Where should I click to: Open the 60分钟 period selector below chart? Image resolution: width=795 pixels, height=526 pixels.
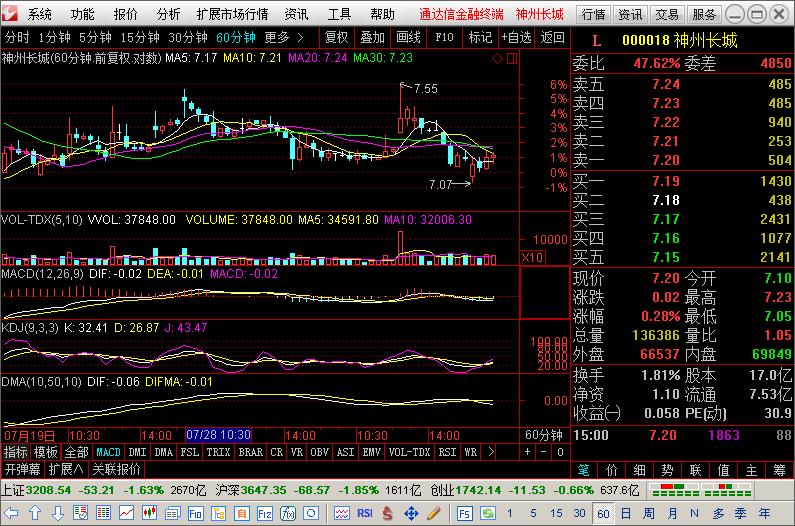[x=544, y=435]
